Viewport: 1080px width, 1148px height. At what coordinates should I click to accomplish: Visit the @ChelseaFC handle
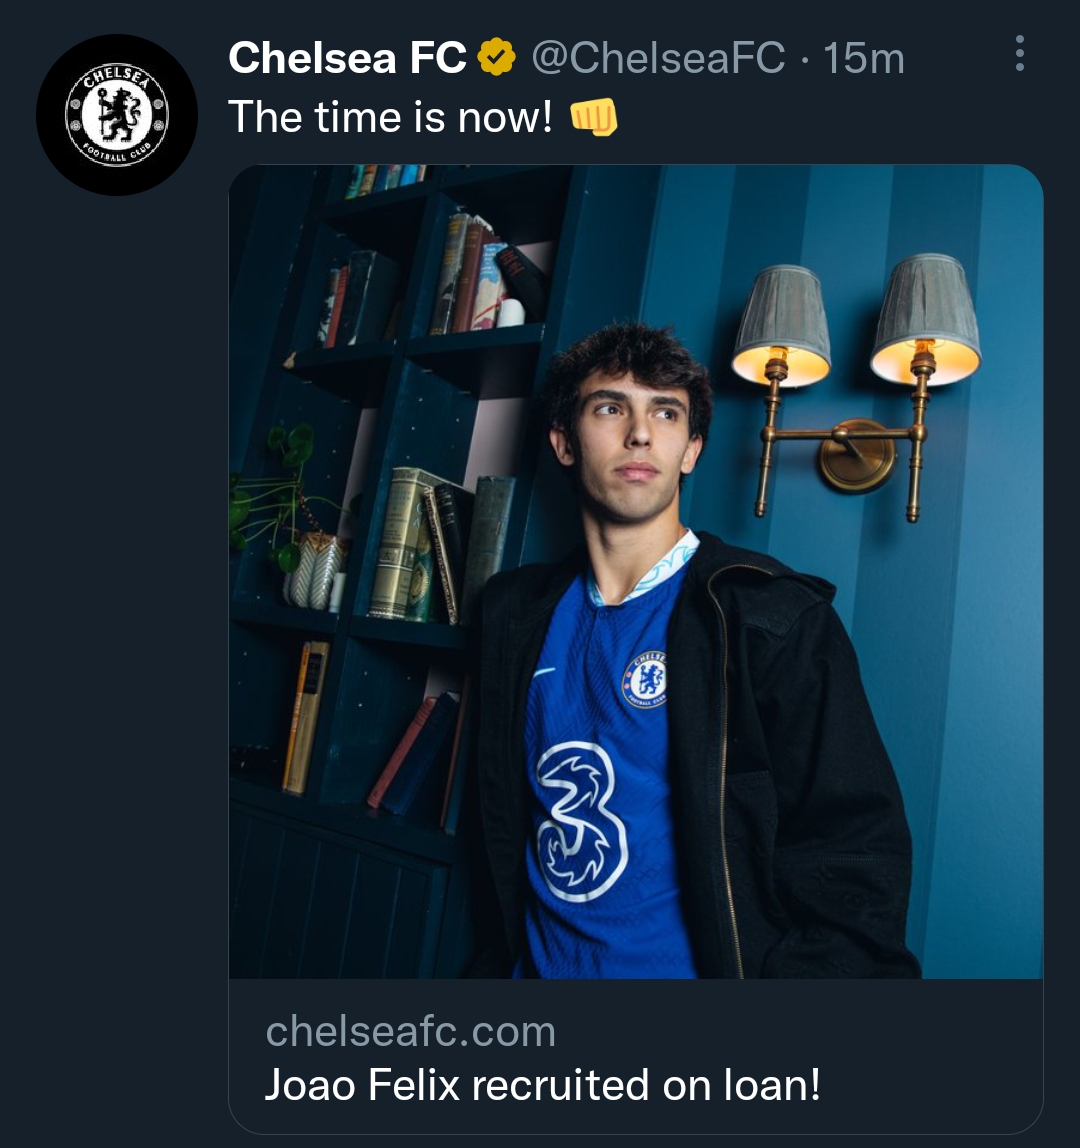[x=657, y=58]
